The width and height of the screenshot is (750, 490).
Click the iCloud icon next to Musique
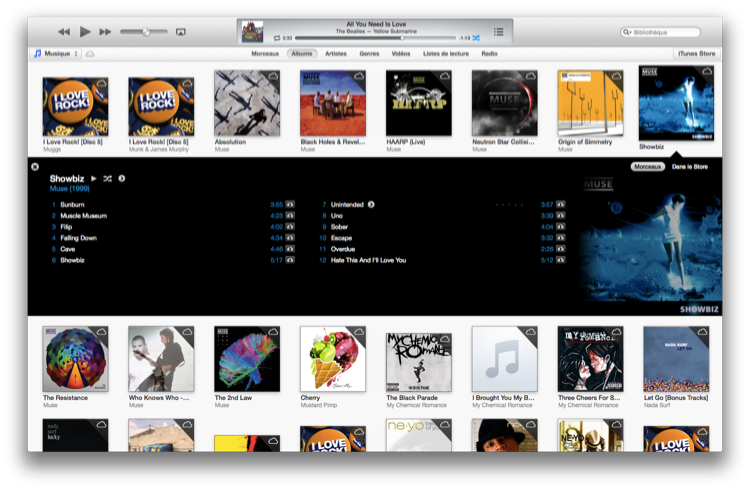(90, 54)
